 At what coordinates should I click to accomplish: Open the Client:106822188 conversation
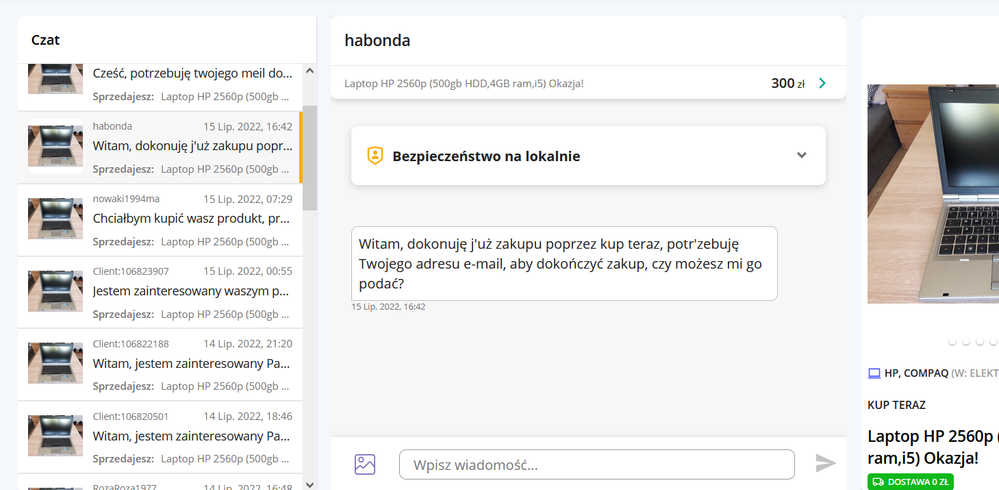tap(159, 365)
